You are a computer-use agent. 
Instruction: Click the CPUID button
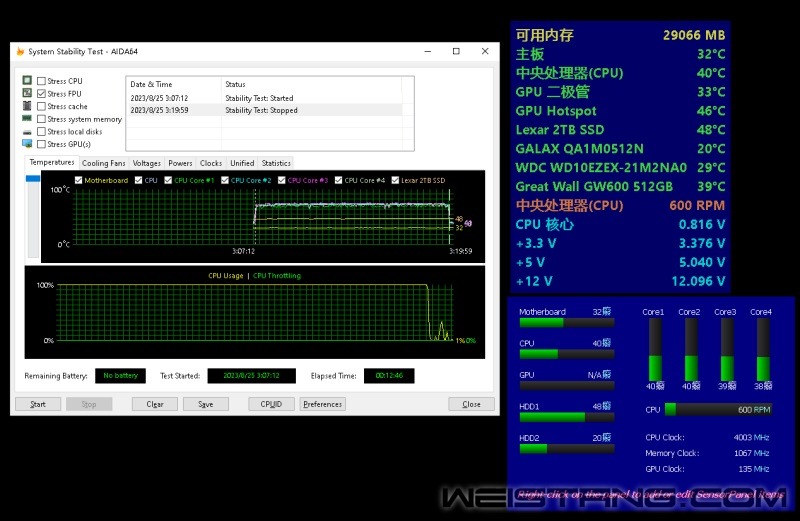point(271,404)
